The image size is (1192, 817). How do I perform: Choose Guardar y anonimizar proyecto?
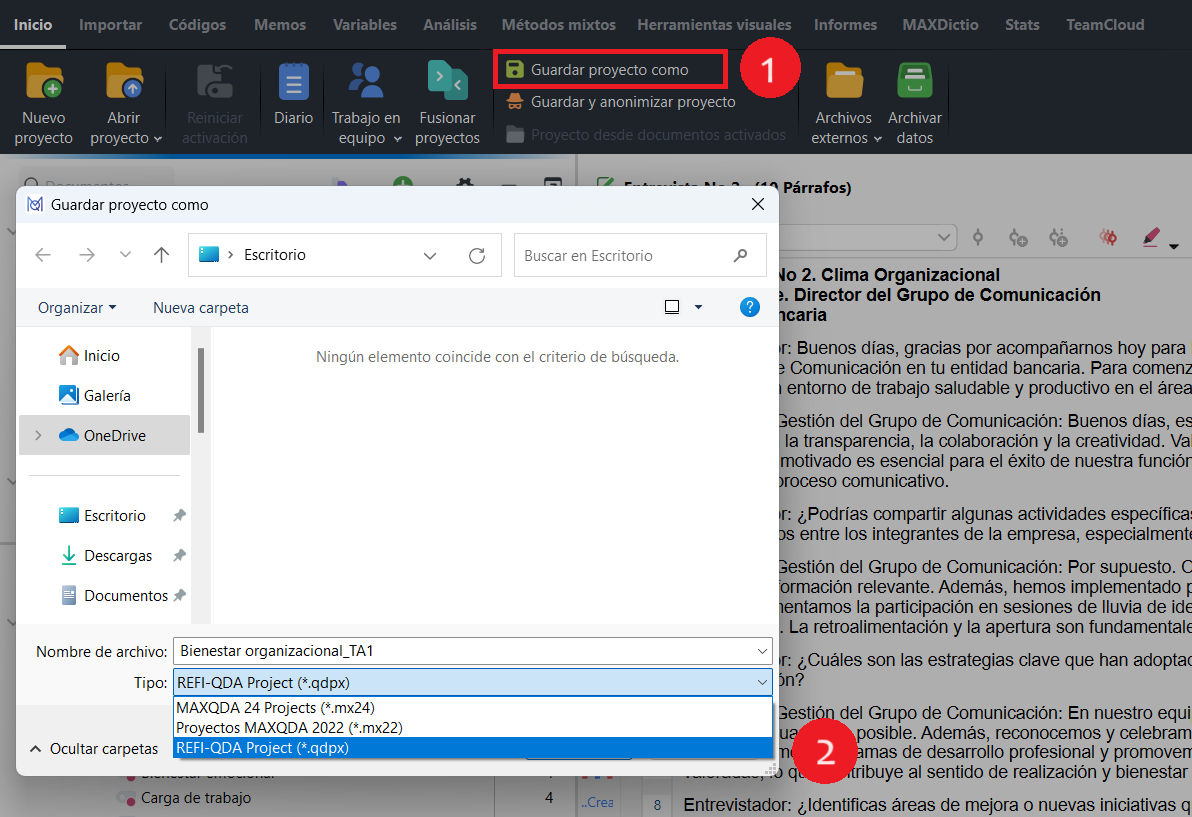pos(621,102)
